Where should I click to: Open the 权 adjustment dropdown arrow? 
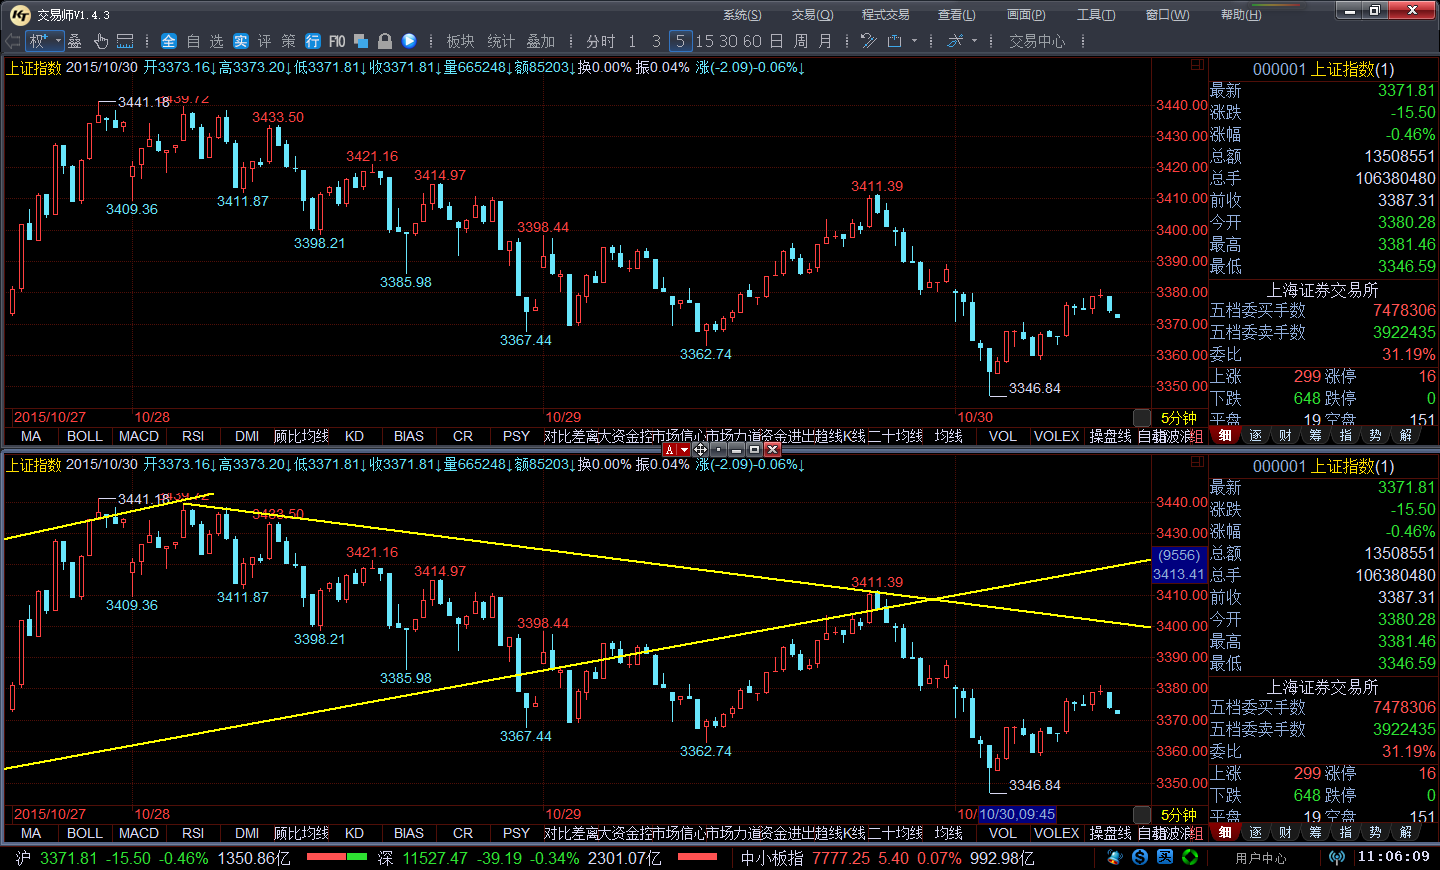pyautogui.click(x=58, y=41)
